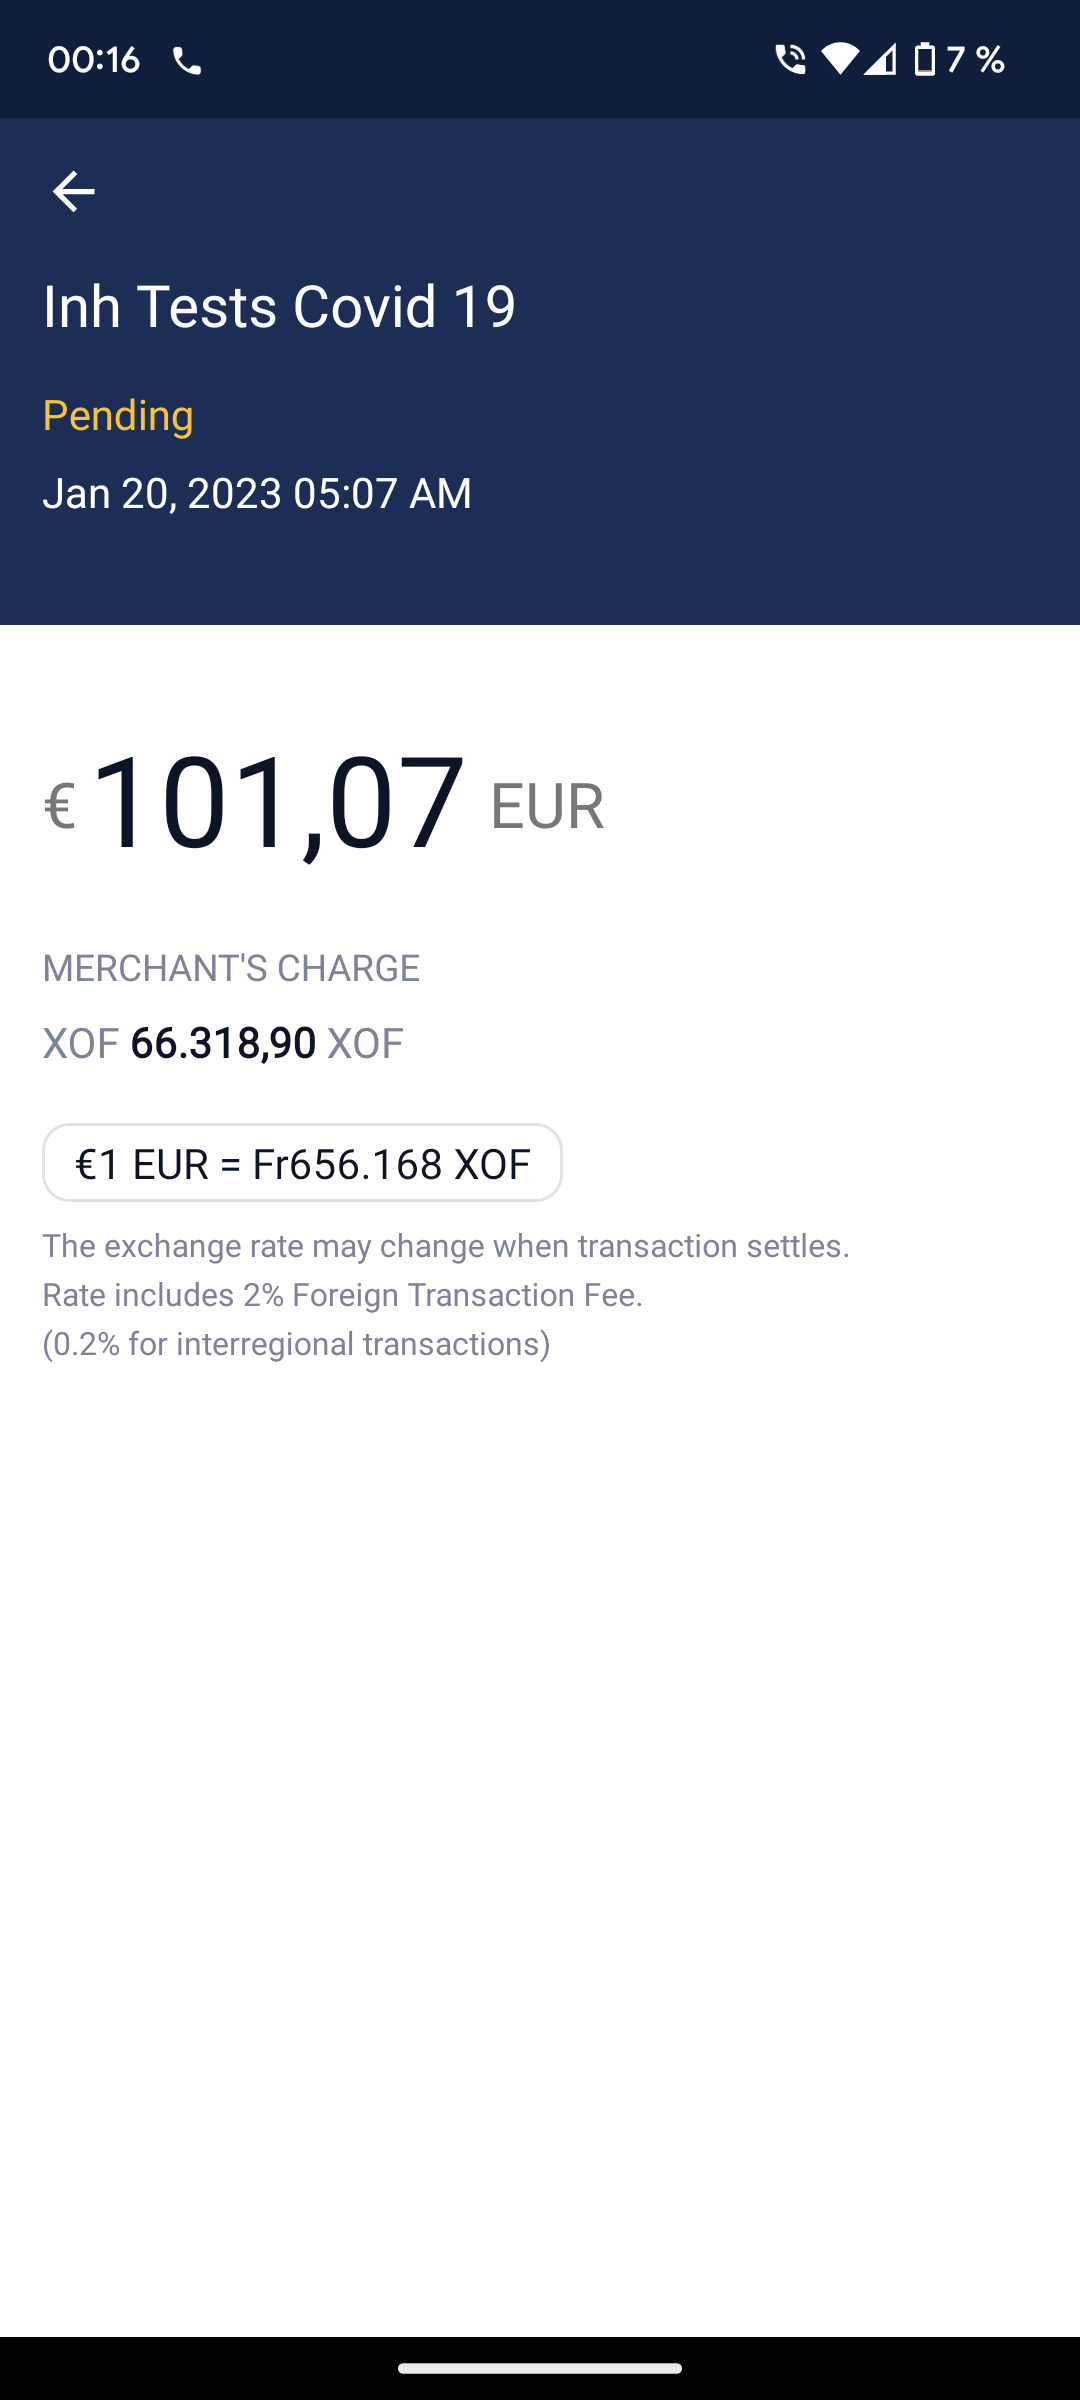This screenshot has width=1080, height=2400.
Task: Tap the 101,07 EUR amount
Action: pos(279,803)
